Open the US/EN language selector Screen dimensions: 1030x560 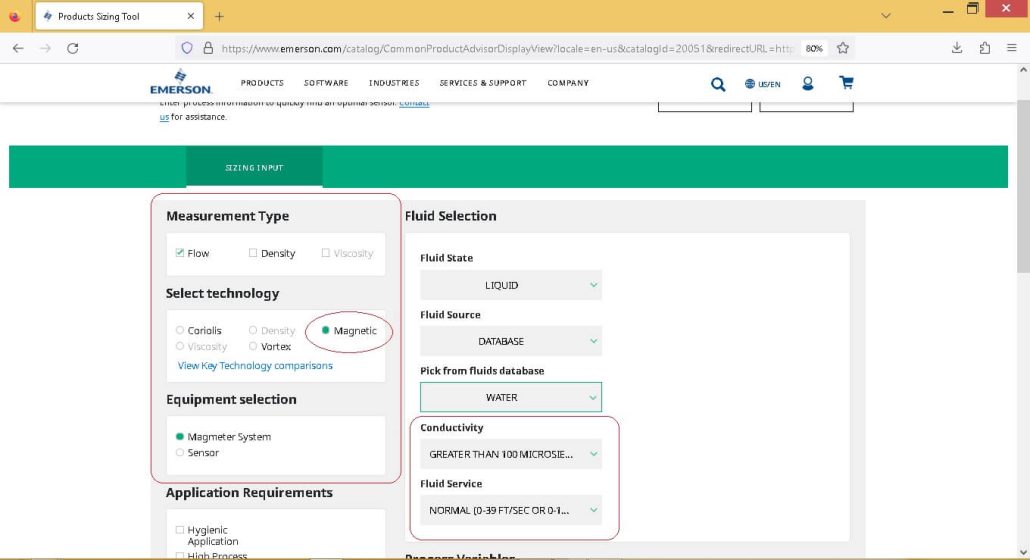(x=763, y=83)
